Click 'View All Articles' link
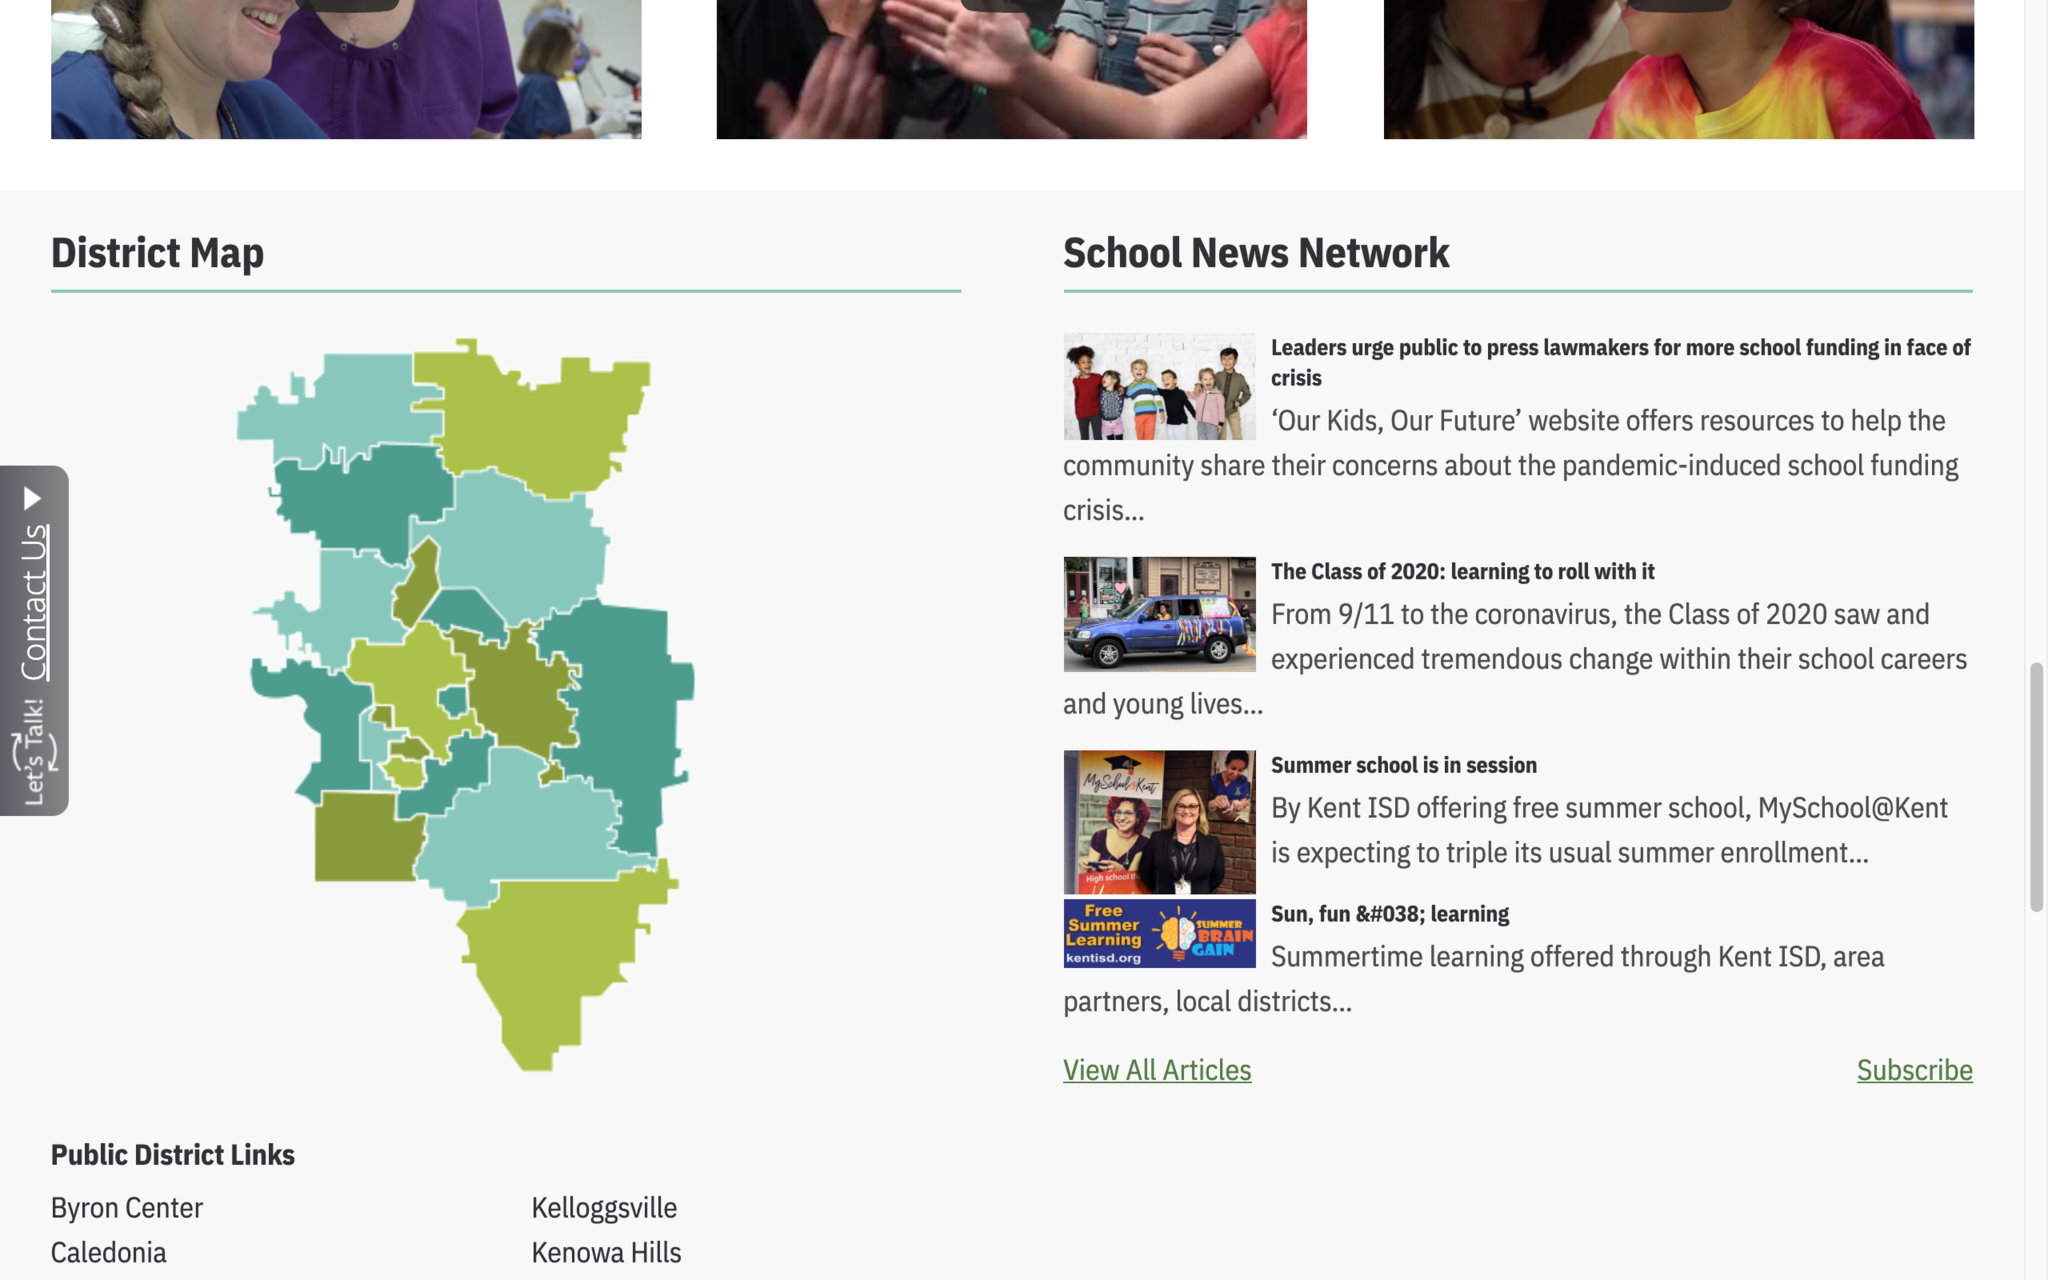 [1157, 1069]
